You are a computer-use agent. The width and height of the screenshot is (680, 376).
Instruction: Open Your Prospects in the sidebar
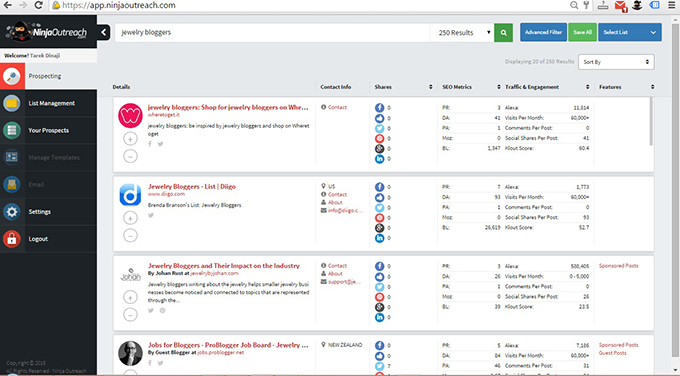(x=49, y=130)
